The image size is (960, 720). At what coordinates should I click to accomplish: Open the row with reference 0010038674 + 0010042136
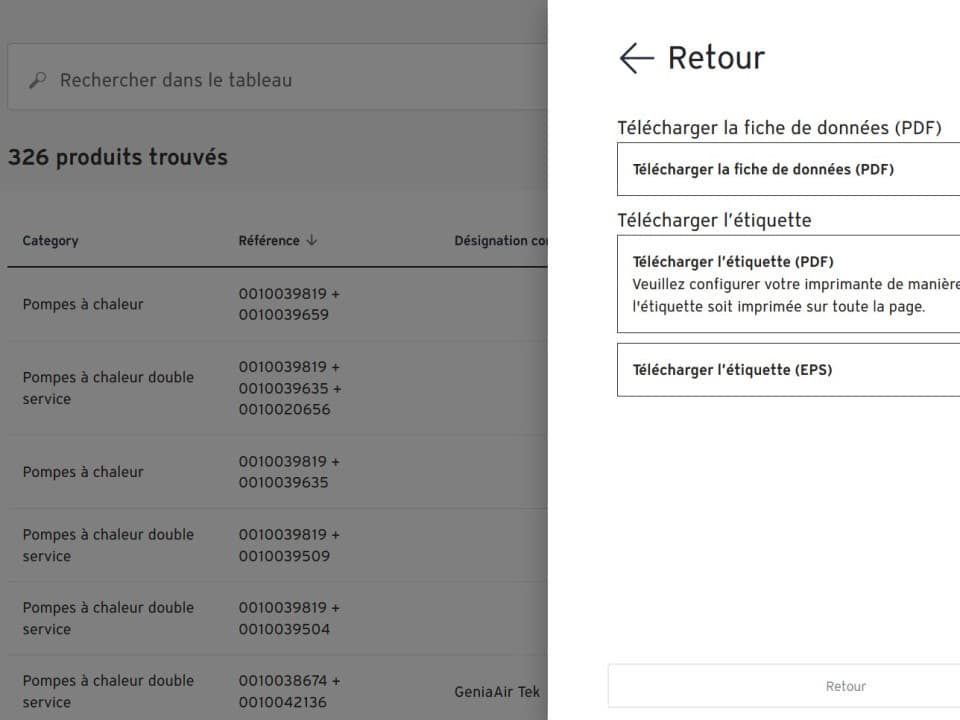(x=289, y=691)
